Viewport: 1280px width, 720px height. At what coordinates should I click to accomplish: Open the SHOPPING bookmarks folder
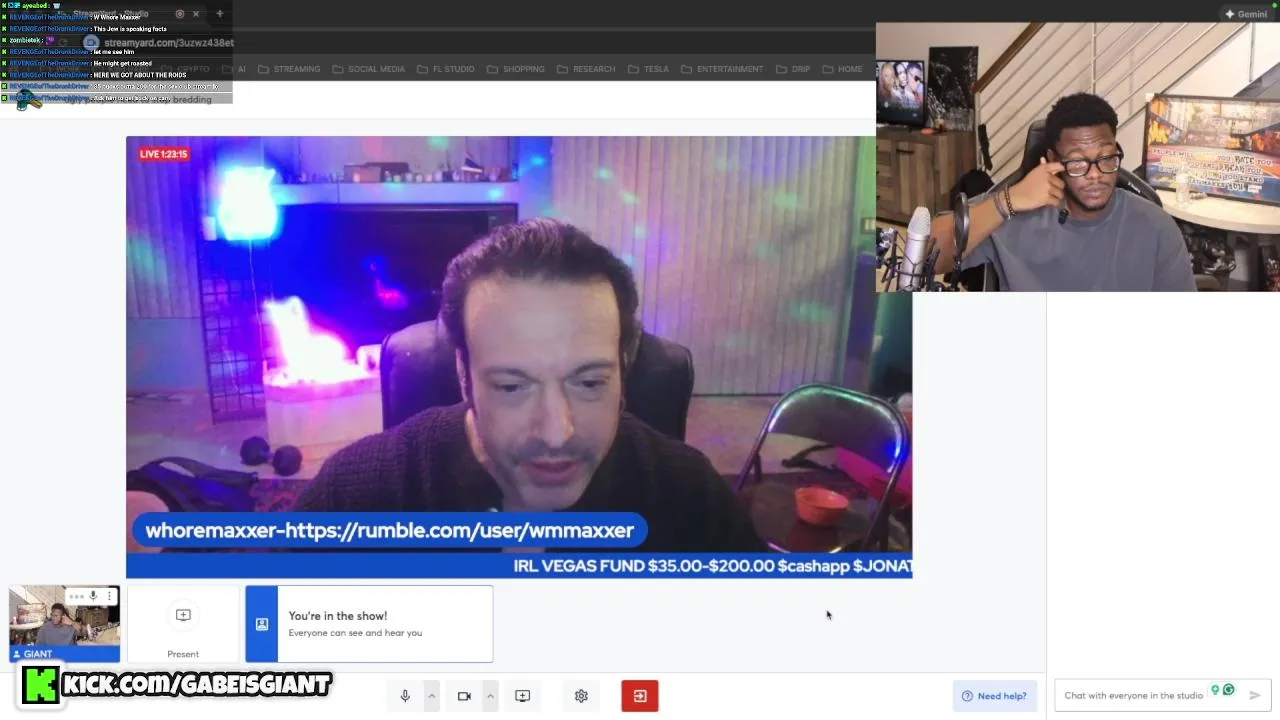[515, 69]
